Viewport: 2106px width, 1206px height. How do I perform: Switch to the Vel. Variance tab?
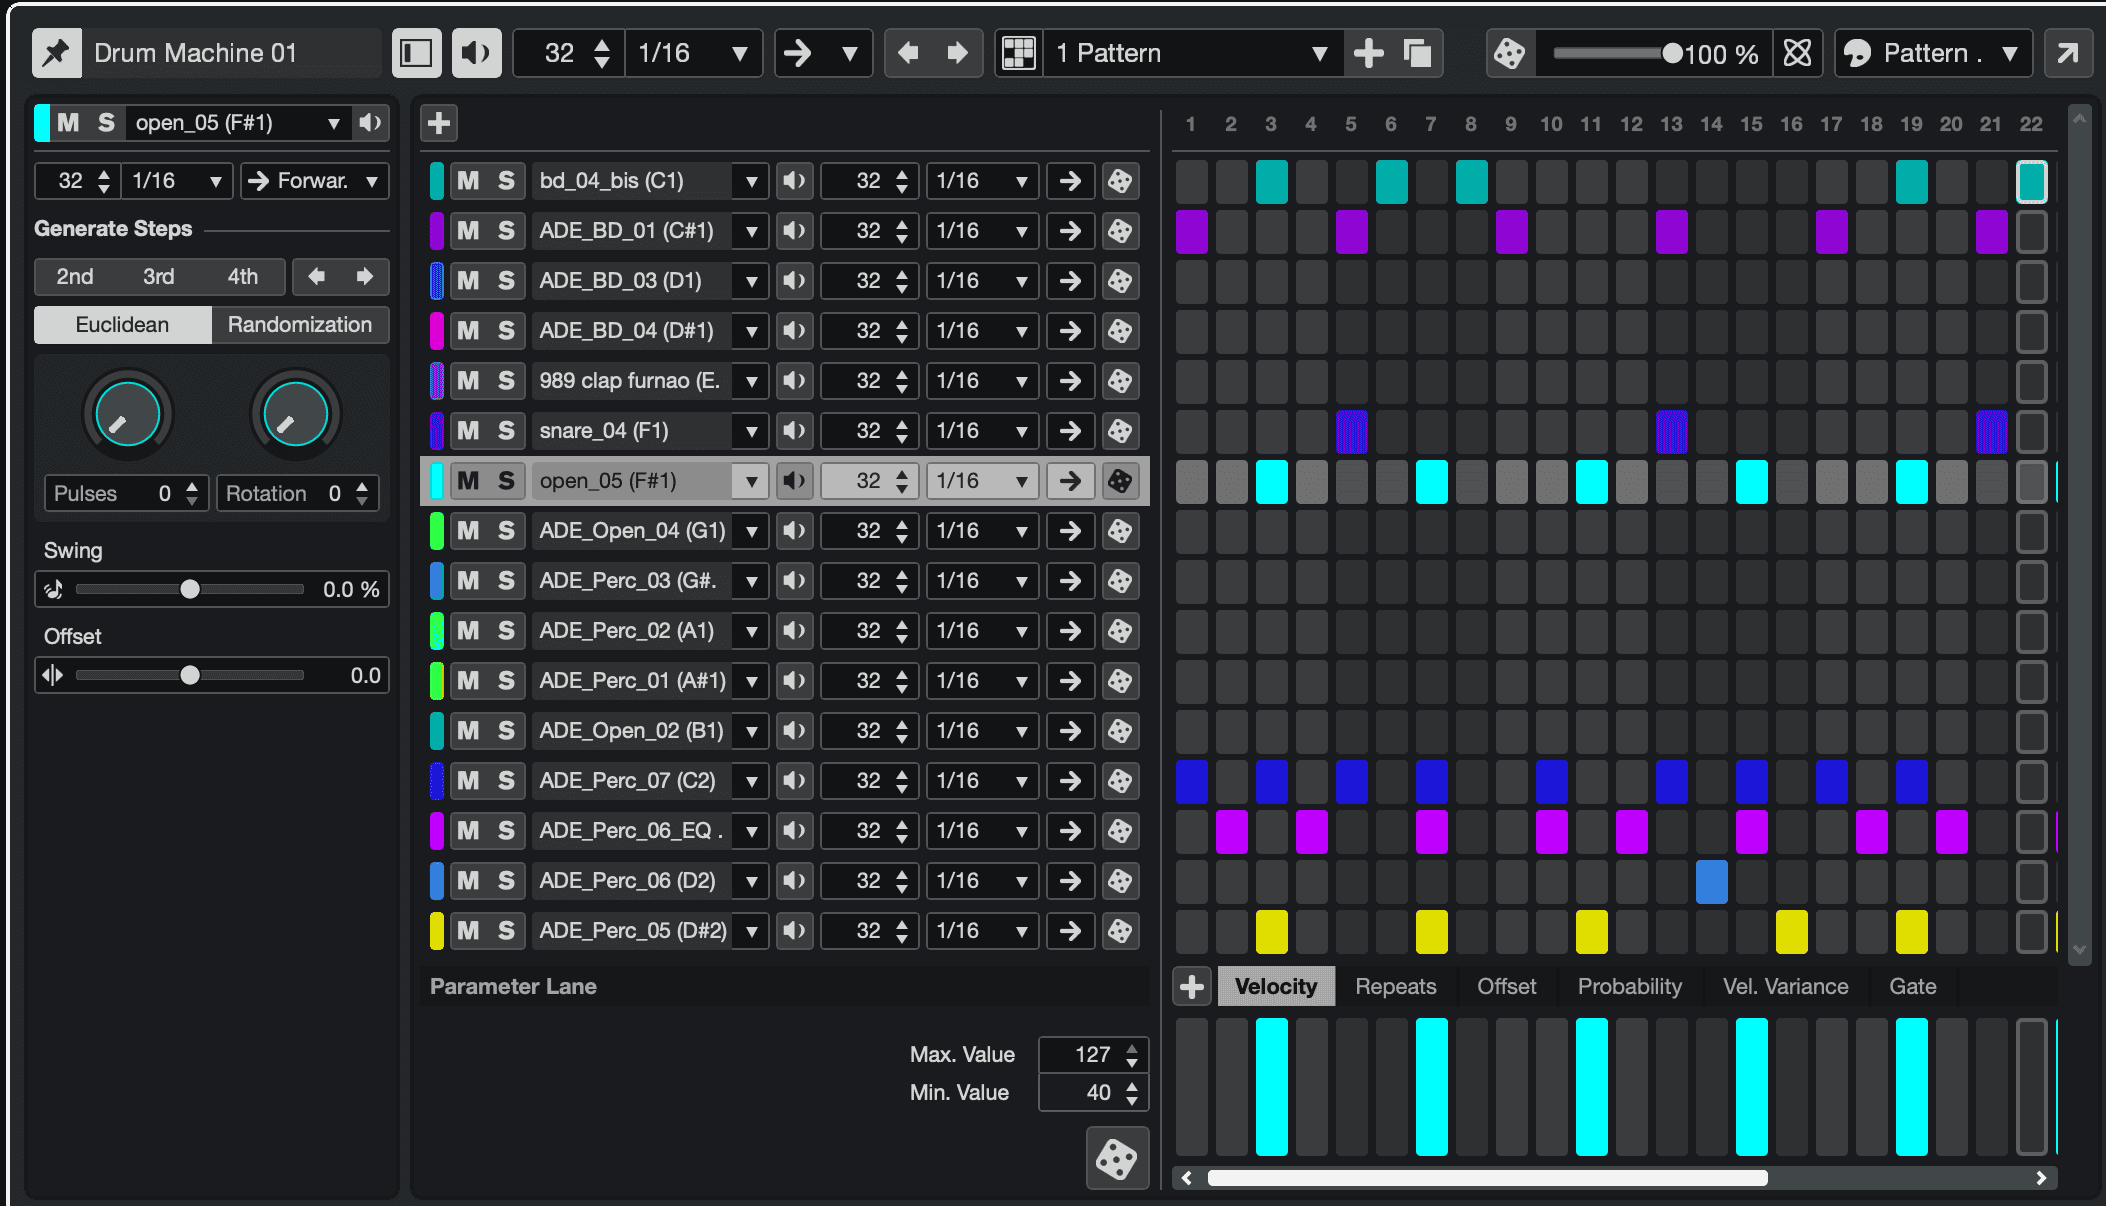tap(1785, 987)
